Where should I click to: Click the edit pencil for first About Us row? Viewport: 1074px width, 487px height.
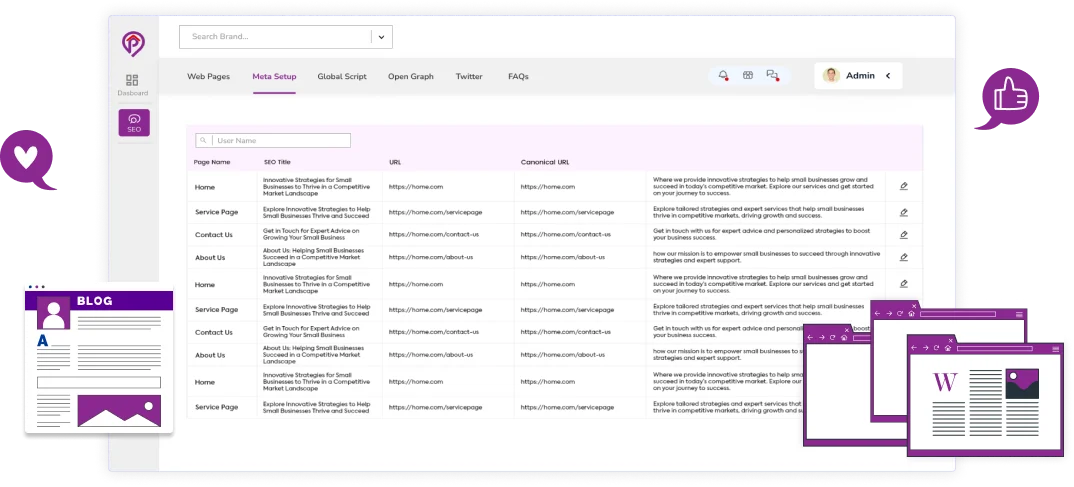coord(904,257)
